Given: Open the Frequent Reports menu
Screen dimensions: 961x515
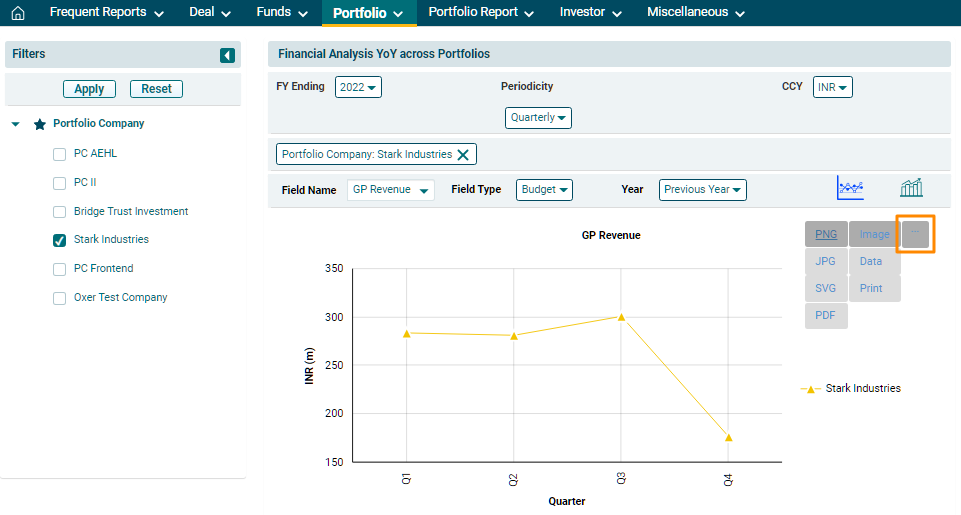Looking at the screenshot, I should tap(106, 13).
